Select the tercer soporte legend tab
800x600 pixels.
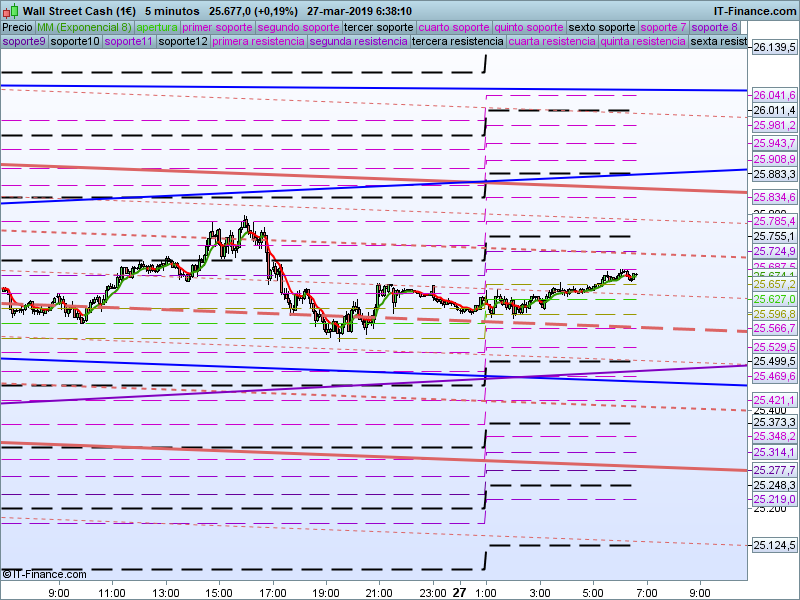(x=379, y=28)
